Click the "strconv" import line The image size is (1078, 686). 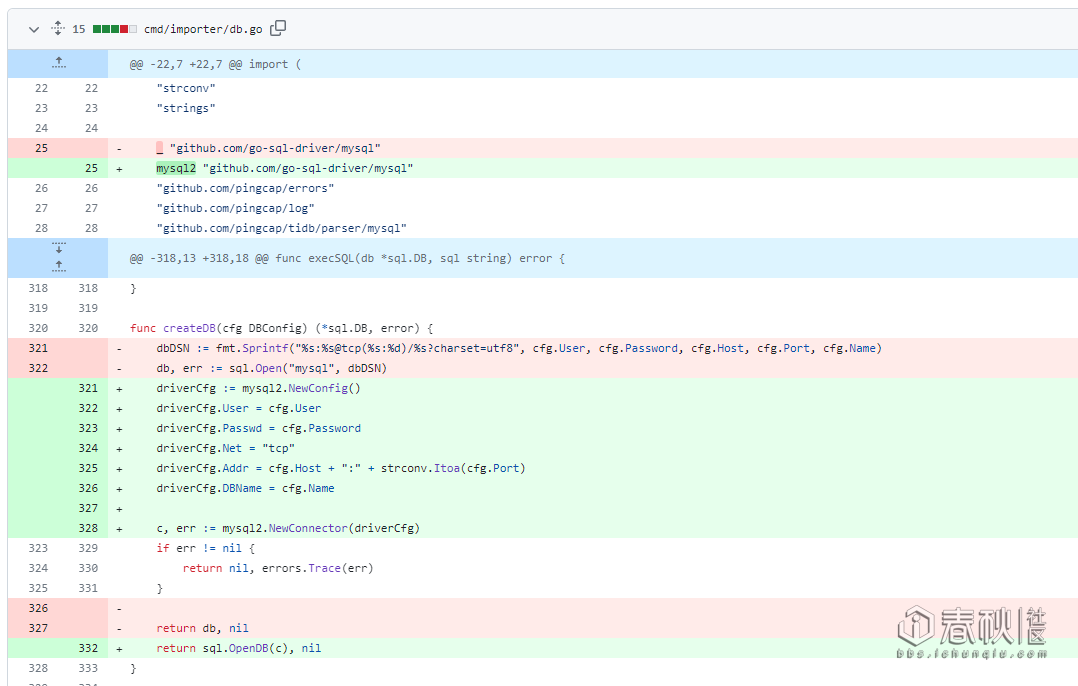point(186,88)
